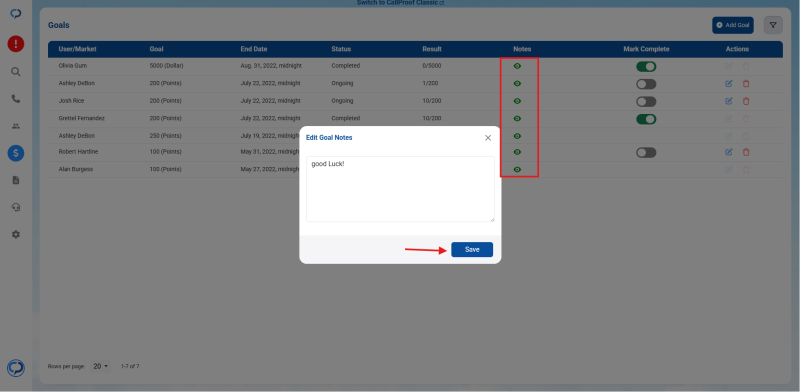Toggle Mark Complete for Josh Rice
Viewport: 800px width, 392px height.
tap(646, 102)
